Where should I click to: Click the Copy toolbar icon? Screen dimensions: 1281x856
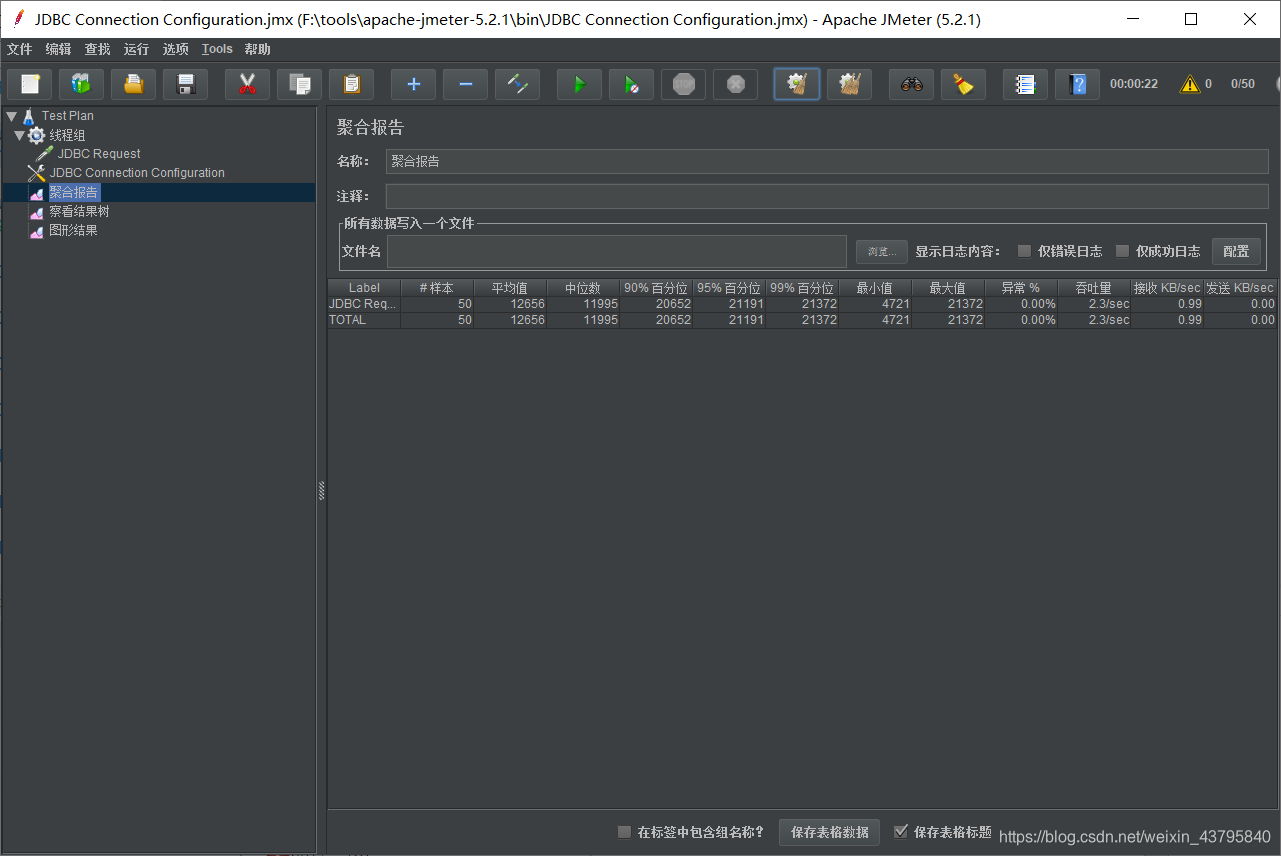[x=299, y=84]
